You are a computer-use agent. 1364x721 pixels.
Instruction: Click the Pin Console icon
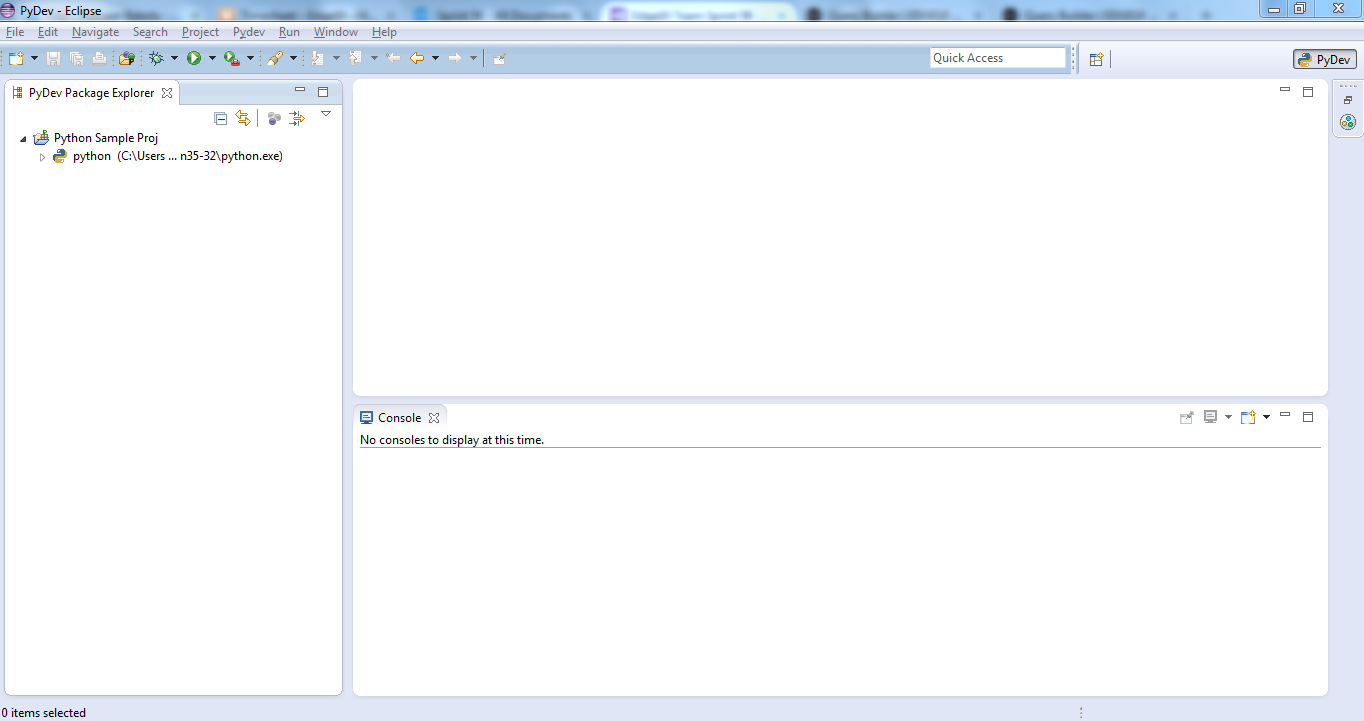[1187, 417]
